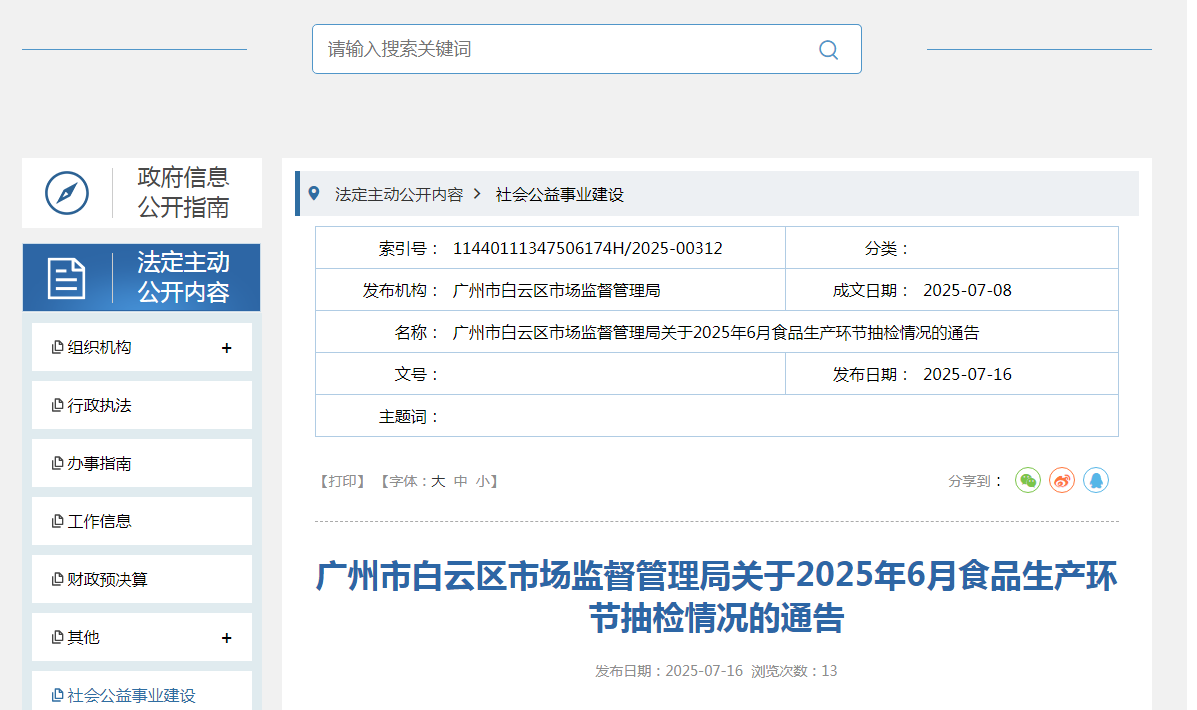Go to 社会公益事业建设 breadcrumb link
This screenshot has width=1197, height=710.
coord(560,195)
